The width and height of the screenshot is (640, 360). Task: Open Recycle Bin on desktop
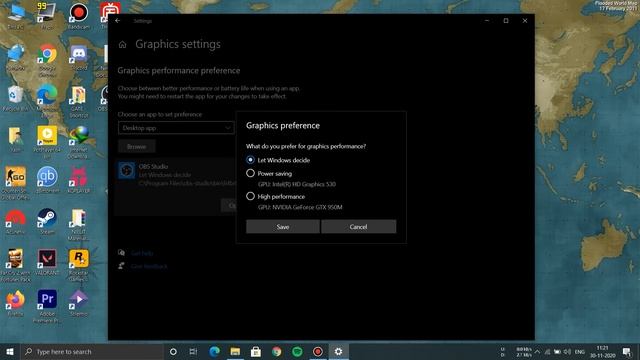[15, 98]
